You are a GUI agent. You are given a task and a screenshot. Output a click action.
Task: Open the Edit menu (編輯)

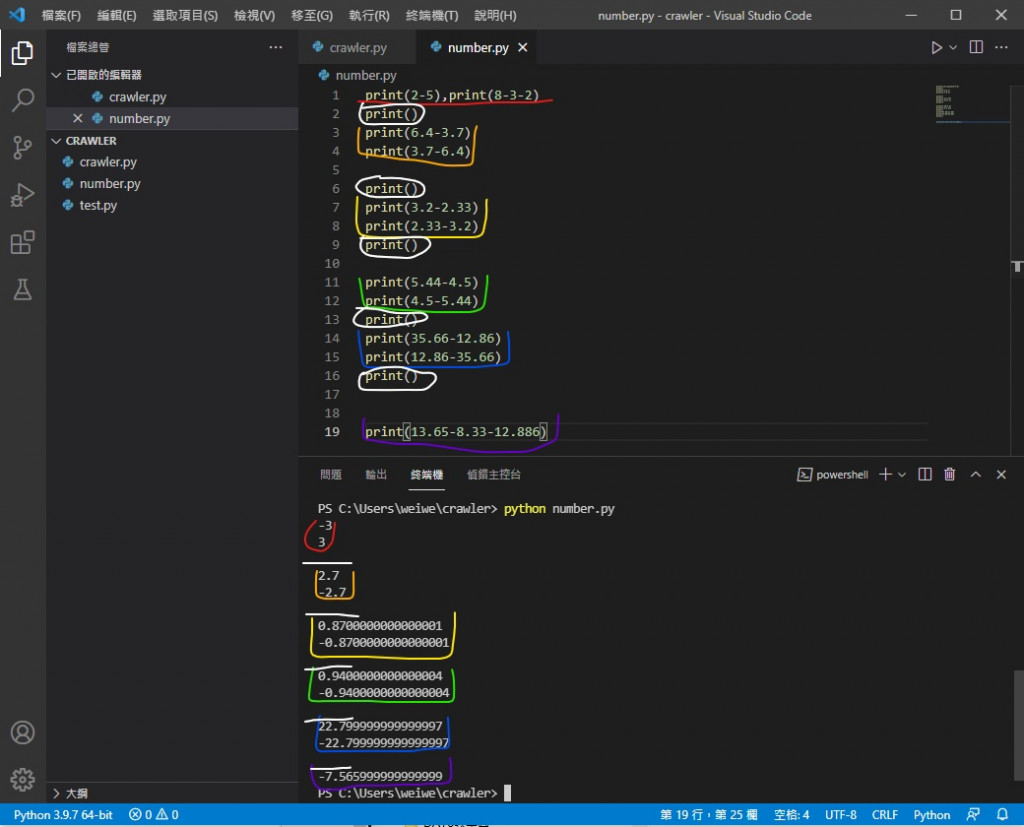tap(117, 15)
